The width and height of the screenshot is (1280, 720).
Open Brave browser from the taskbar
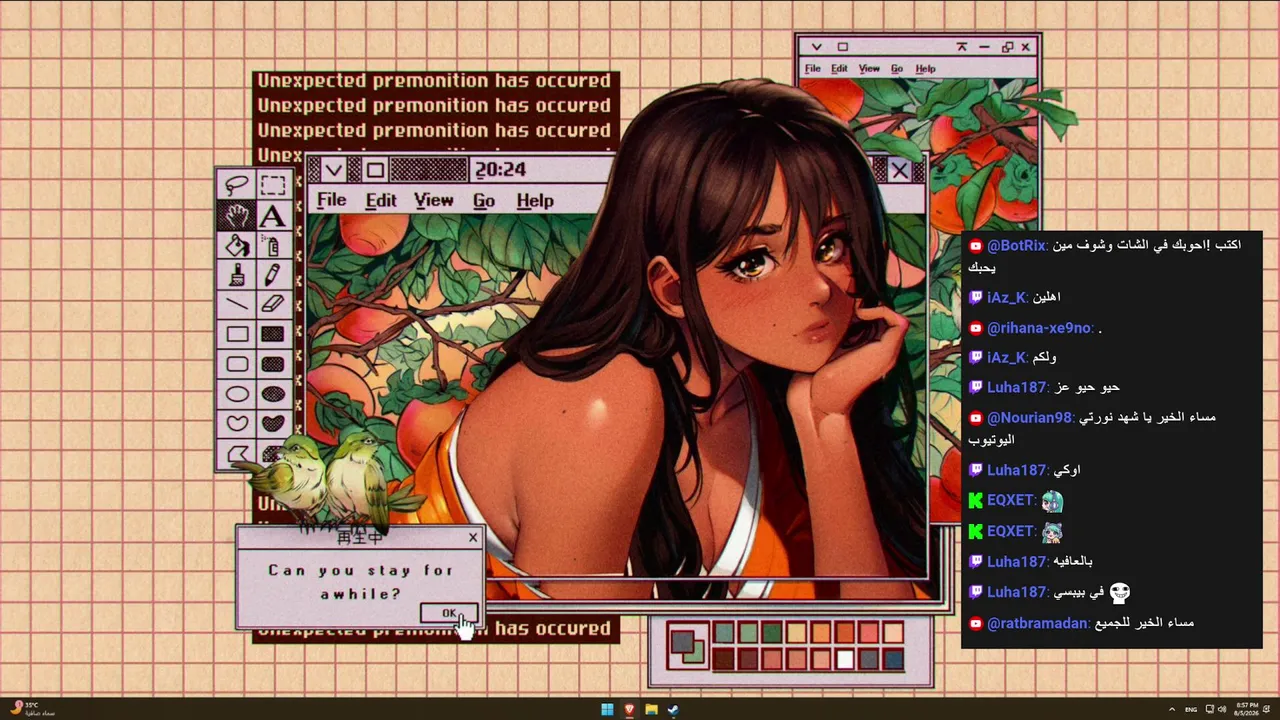click(x=629, y=710)
